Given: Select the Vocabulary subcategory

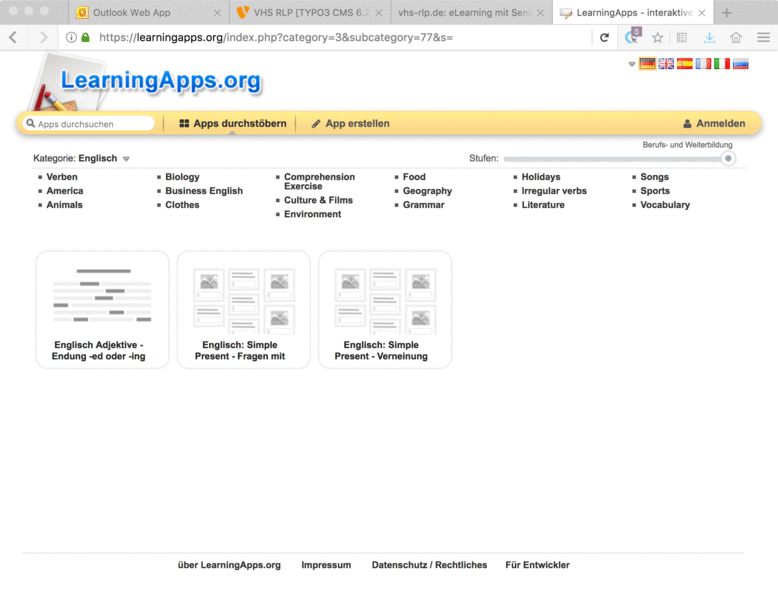Looking at the screenshot, I should pos(665,205).
